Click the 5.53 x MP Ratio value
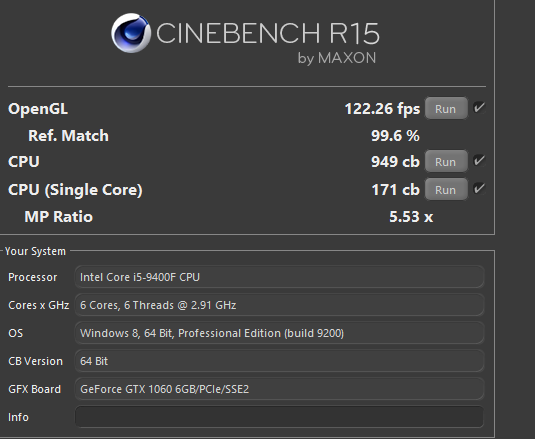This screenshot has height=439, width=535. (x=411, y=217)
